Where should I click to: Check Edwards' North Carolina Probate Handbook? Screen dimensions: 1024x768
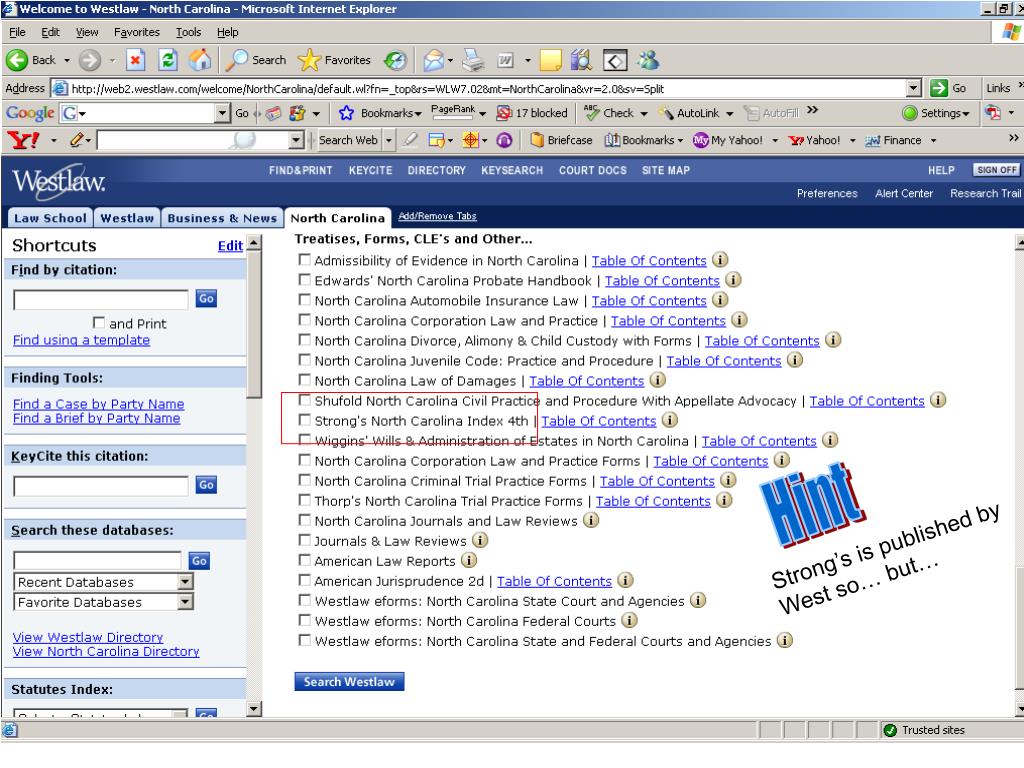304,280
